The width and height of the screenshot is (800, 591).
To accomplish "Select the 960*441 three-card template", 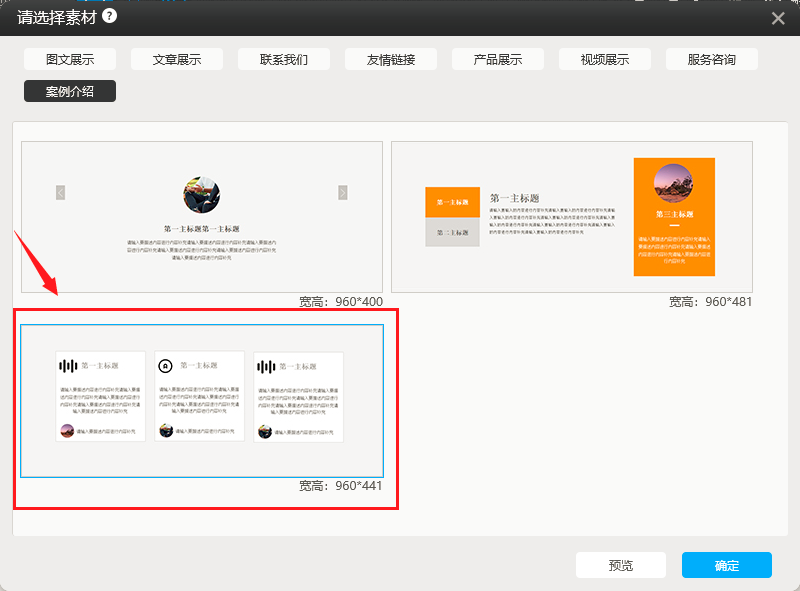I will [202, 400].
